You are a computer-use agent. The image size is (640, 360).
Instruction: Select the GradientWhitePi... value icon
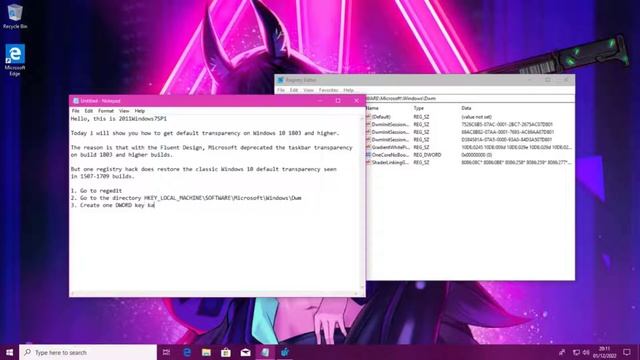pyautogui.click(x=368, y=147)
